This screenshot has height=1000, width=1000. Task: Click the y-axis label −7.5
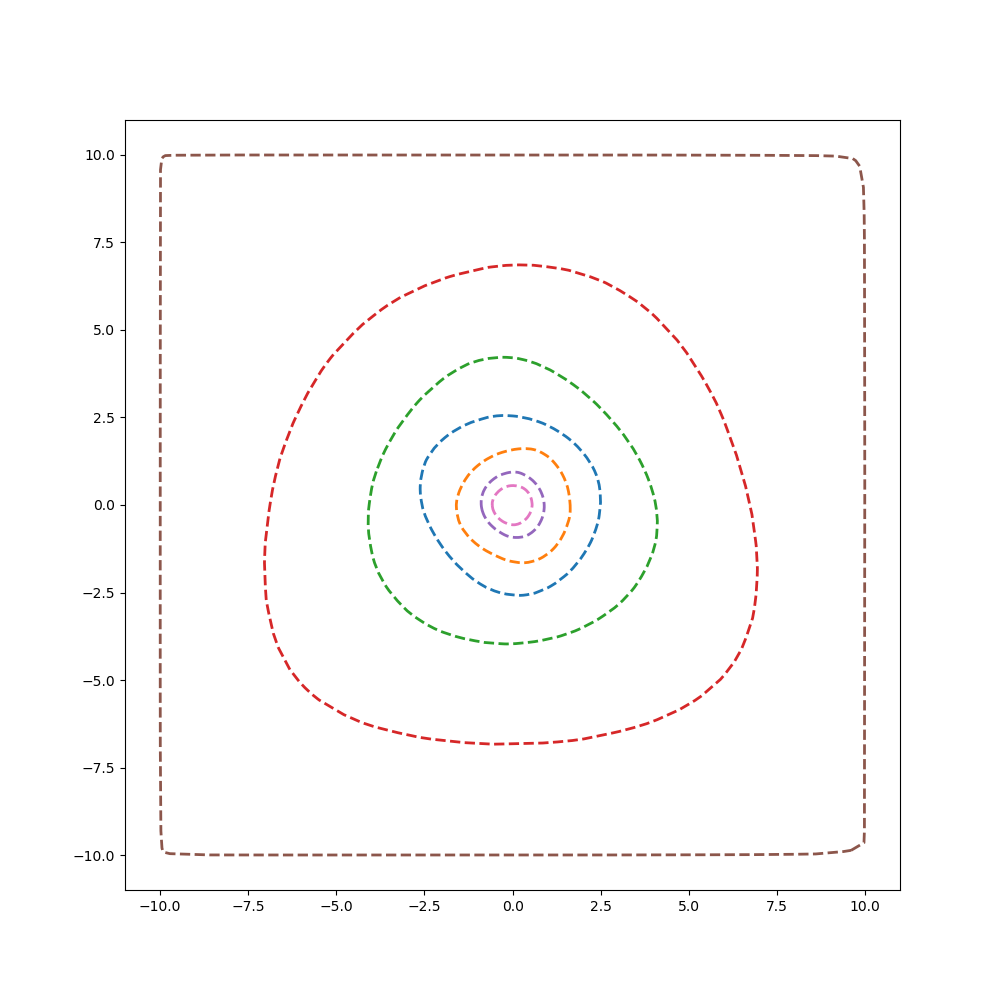tap(99, 768)
